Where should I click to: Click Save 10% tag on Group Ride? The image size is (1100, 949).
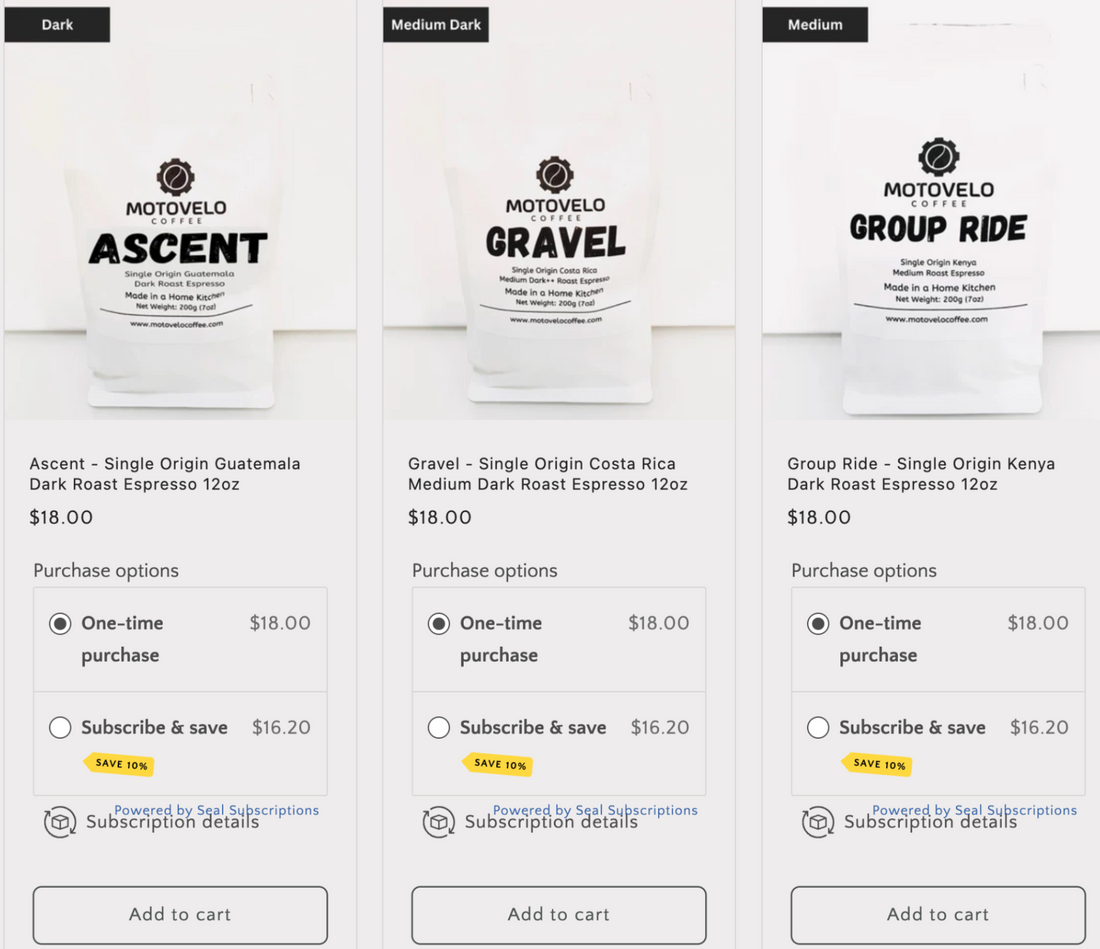tap(877, 764)
